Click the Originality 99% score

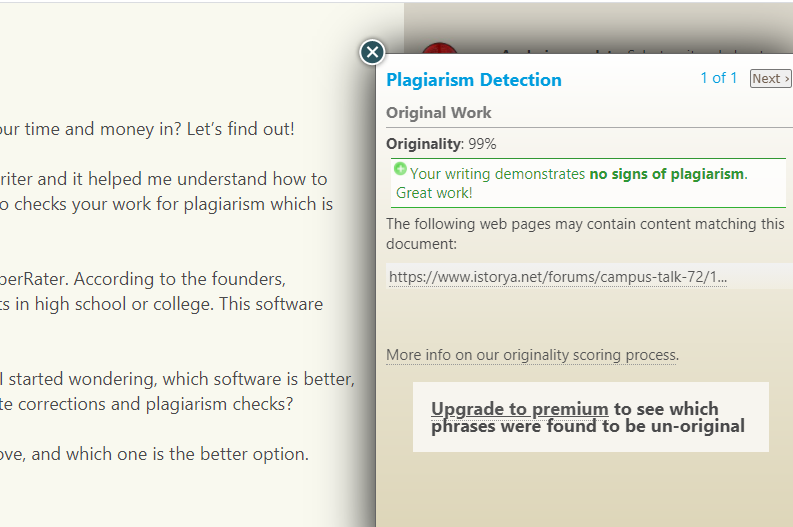[441, 144]
